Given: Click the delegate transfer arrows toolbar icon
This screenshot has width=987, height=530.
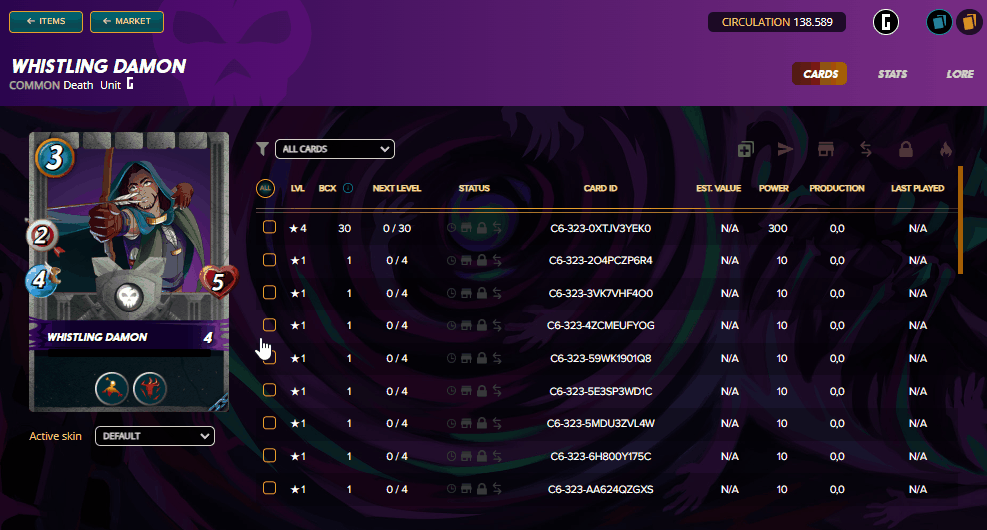Looking at the screenshot, I should 866,149.
